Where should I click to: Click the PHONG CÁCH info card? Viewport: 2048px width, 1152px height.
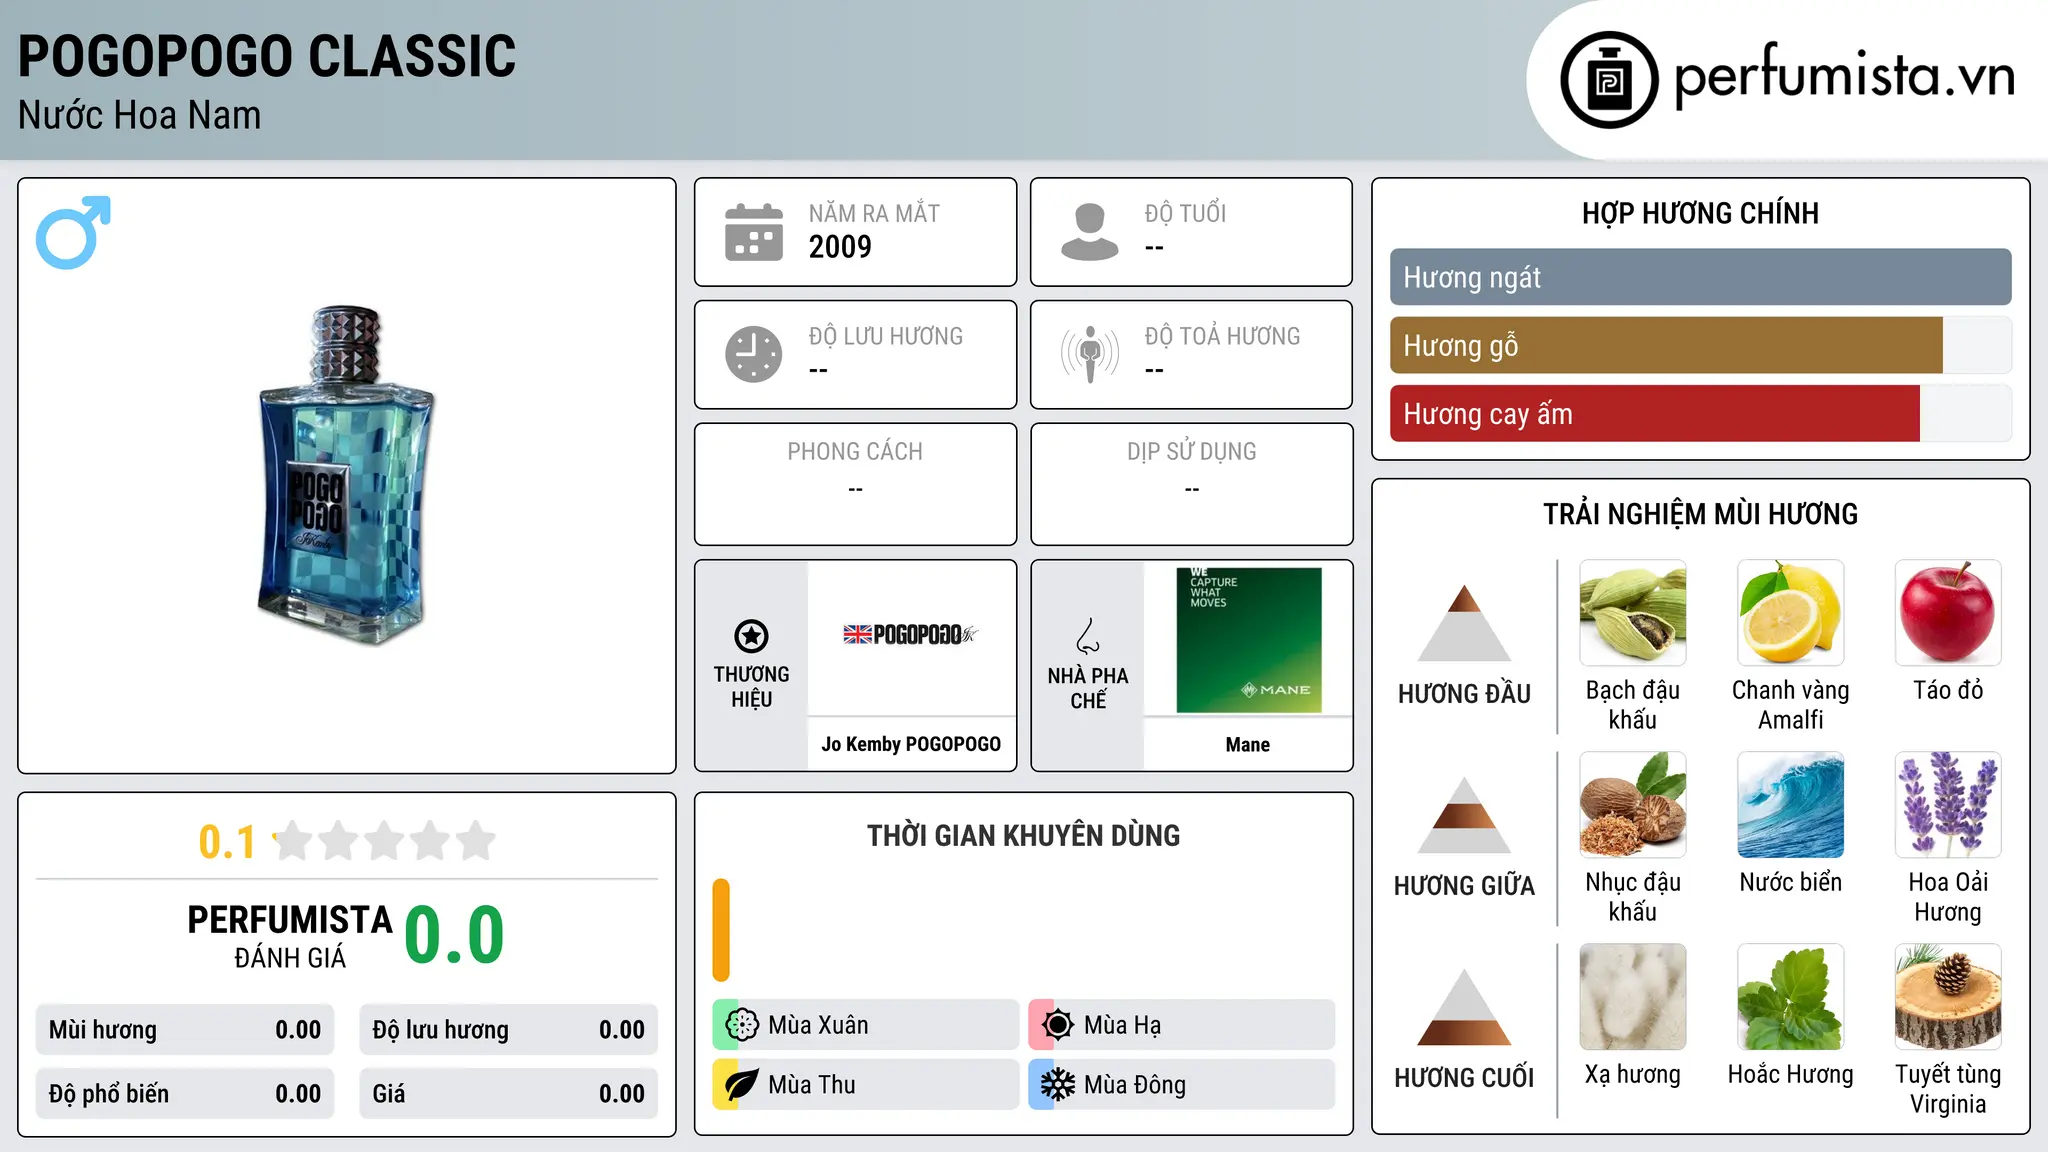click(x=856, y=484)
